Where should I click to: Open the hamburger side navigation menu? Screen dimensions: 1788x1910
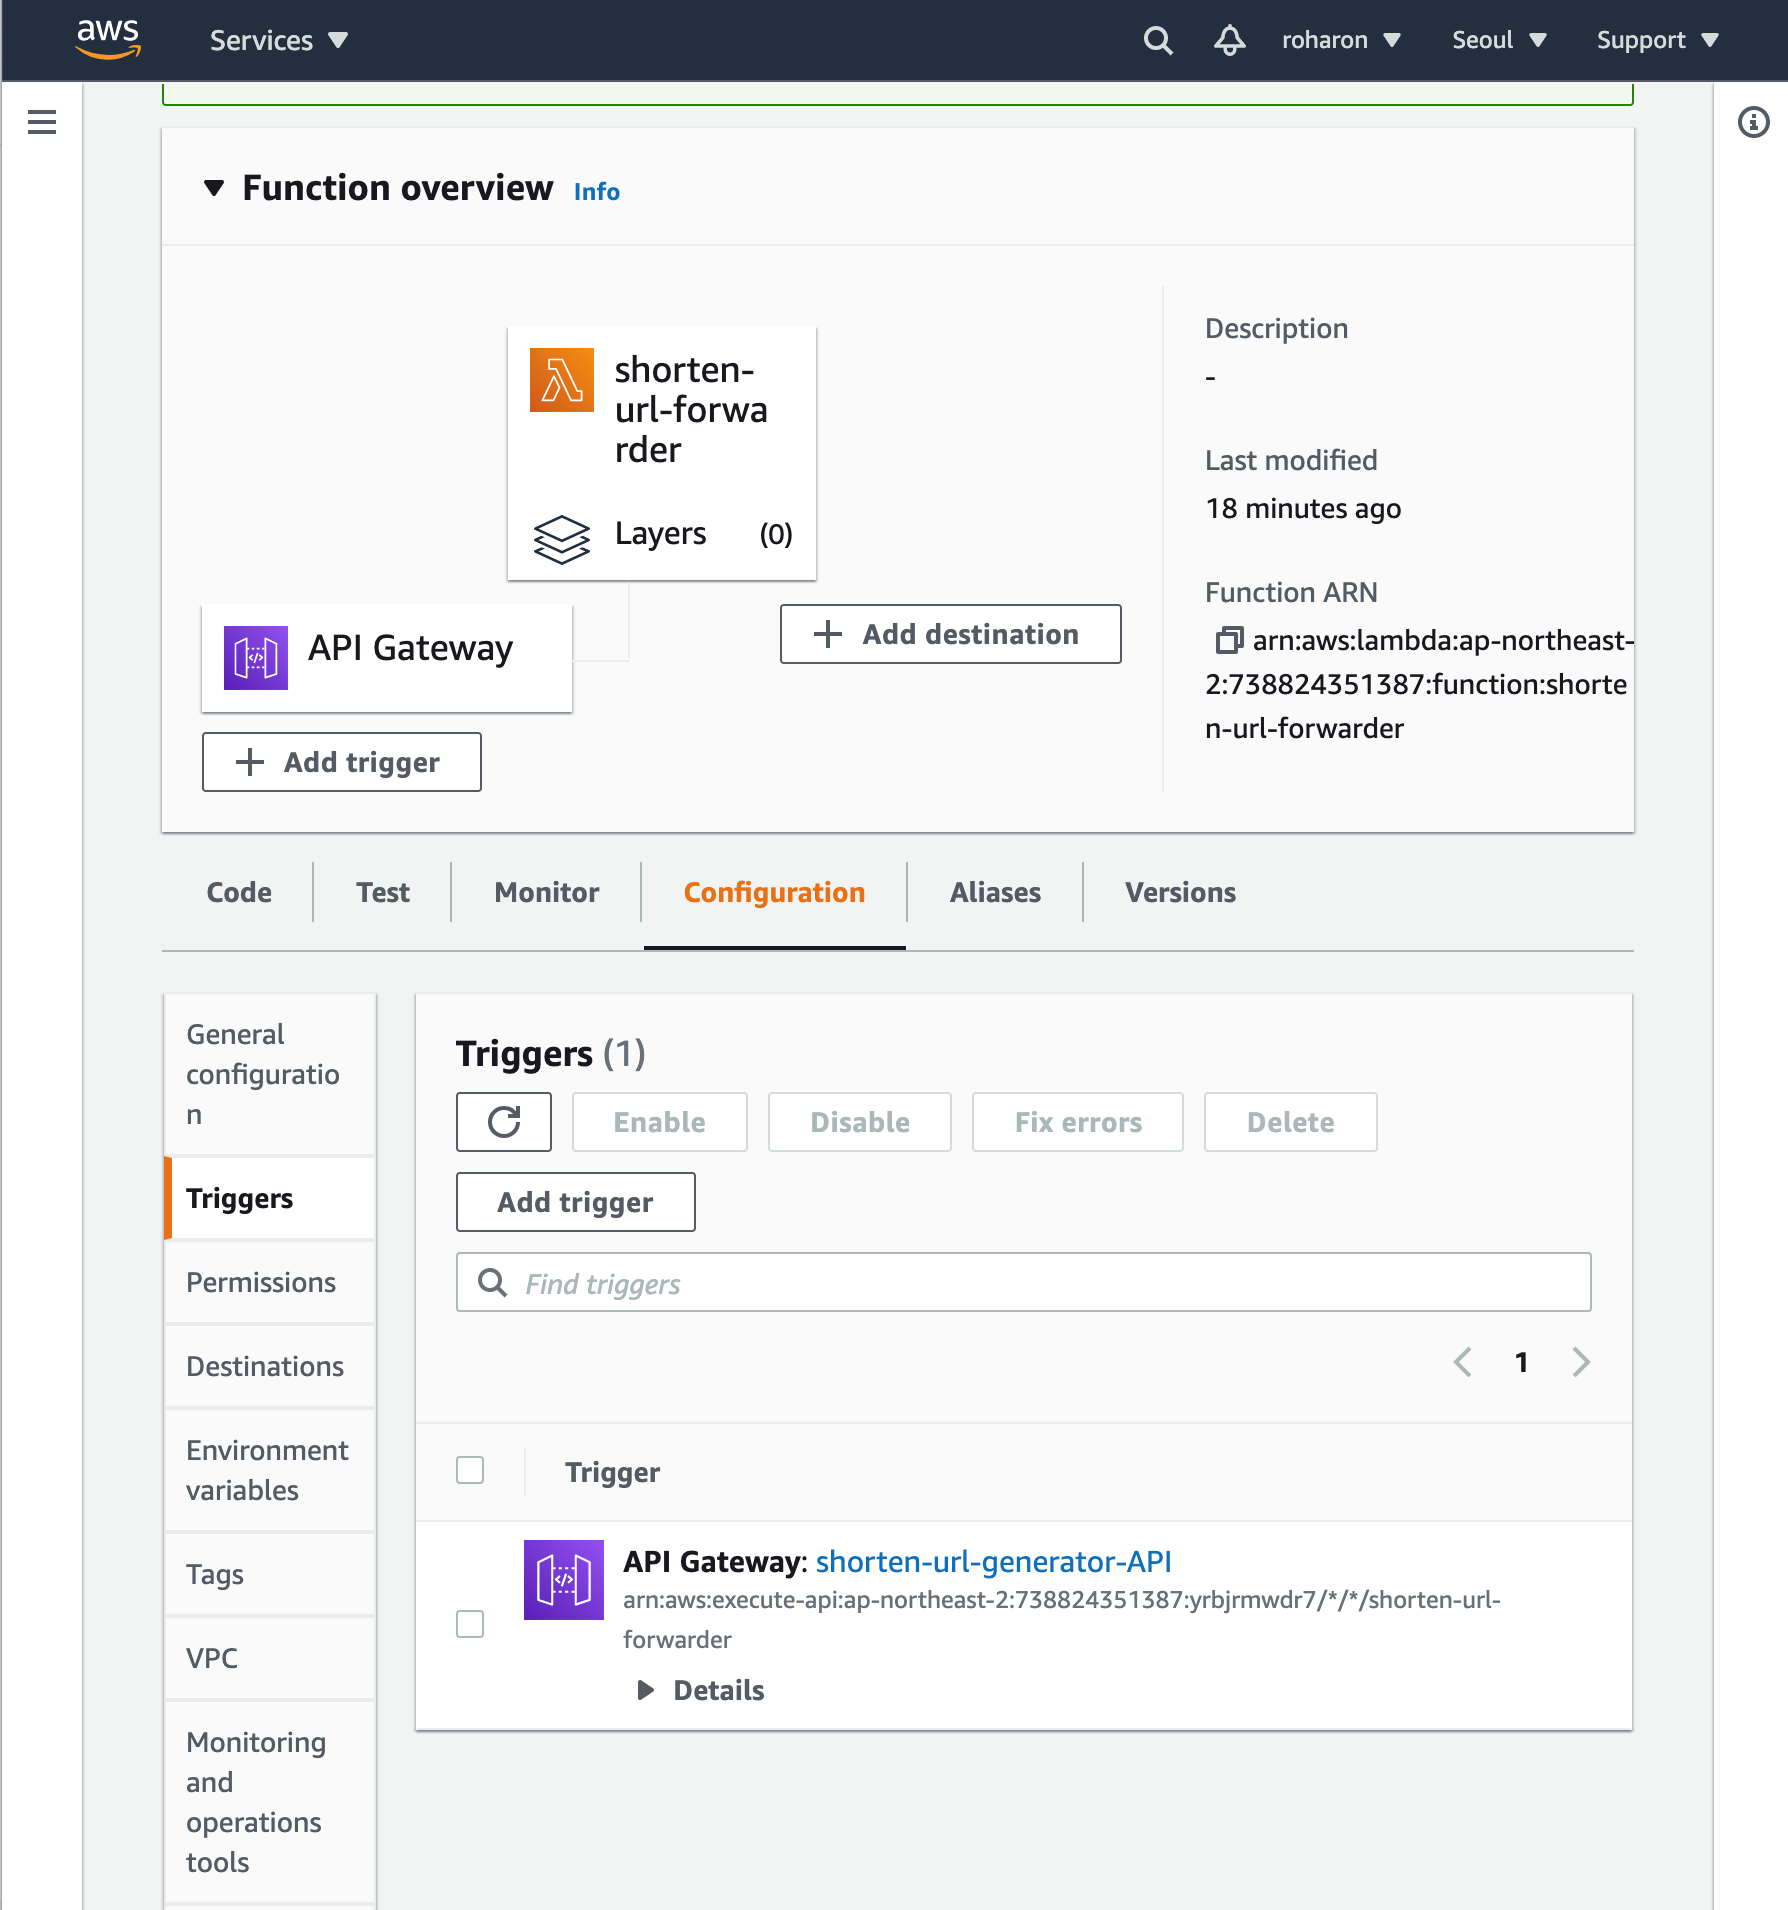click(42, 122)
